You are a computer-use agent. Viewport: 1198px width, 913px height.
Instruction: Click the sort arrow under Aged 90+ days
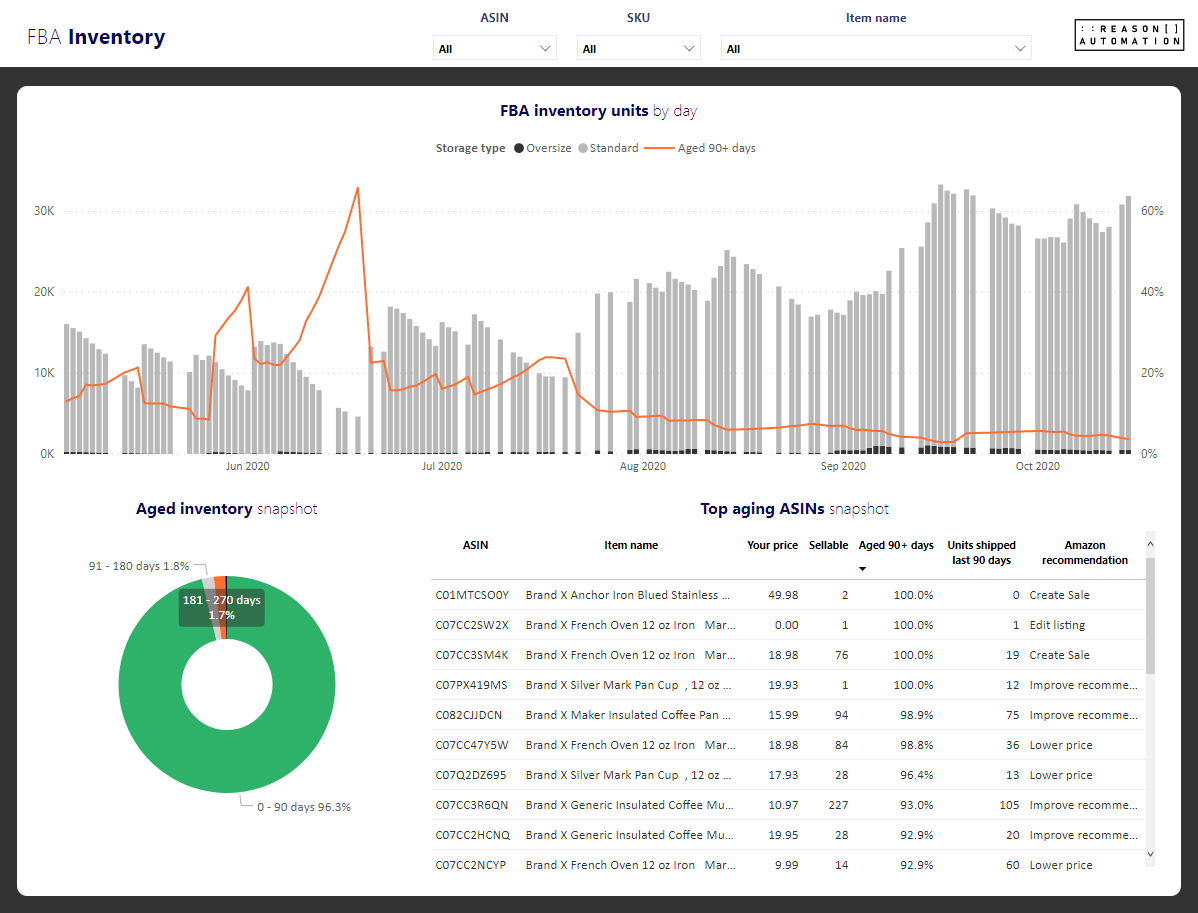pyautogui.click(x=862, y=568)
